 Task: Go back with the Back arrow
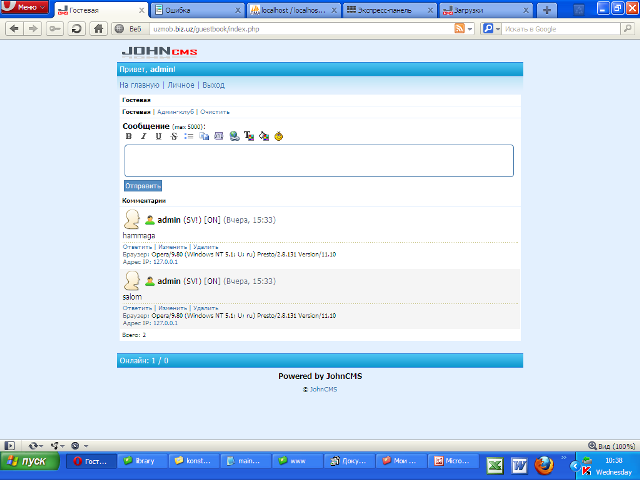point(14,29)
